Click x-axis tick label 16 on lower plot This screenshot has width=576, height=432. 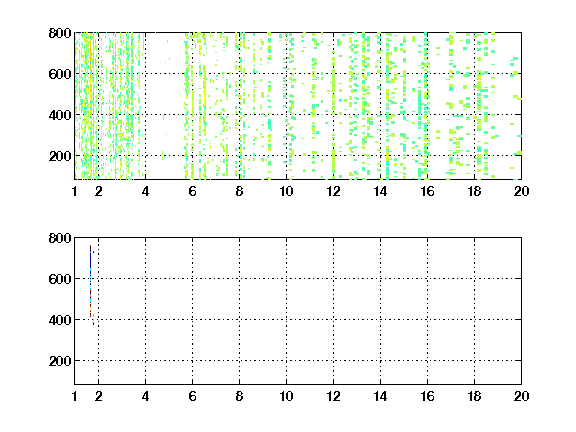[427, 396]
